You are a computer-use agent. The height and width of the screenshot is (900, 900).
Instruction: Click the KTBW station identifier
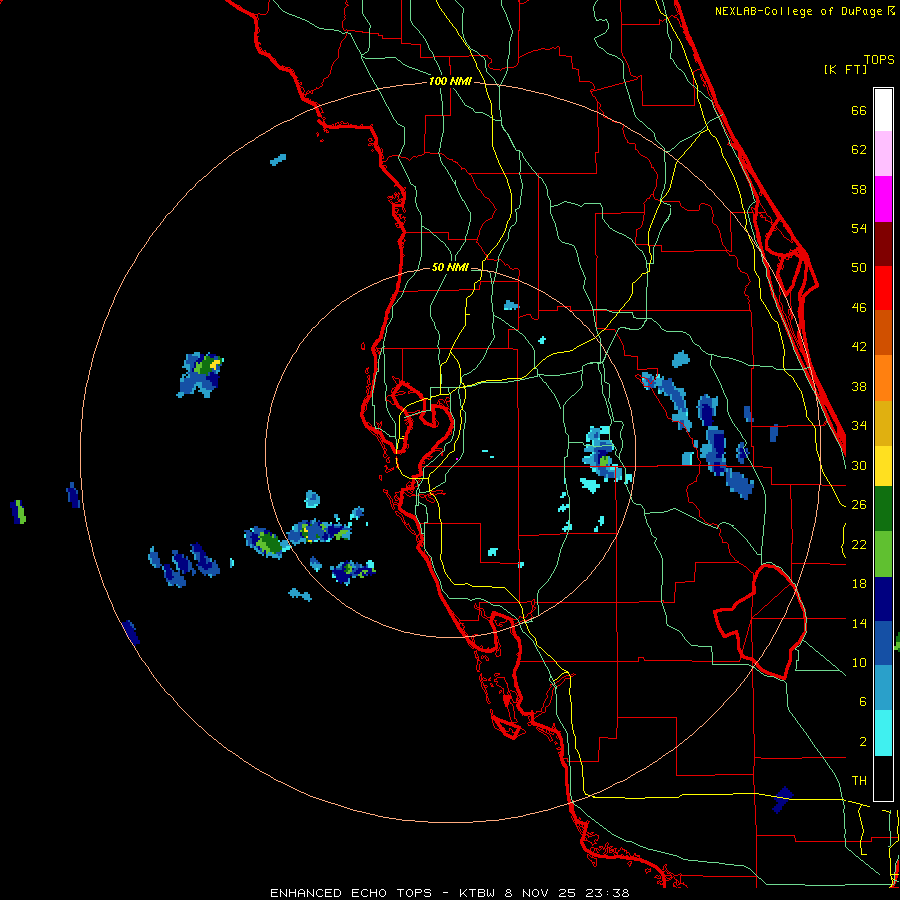click(x=479, y=893)
